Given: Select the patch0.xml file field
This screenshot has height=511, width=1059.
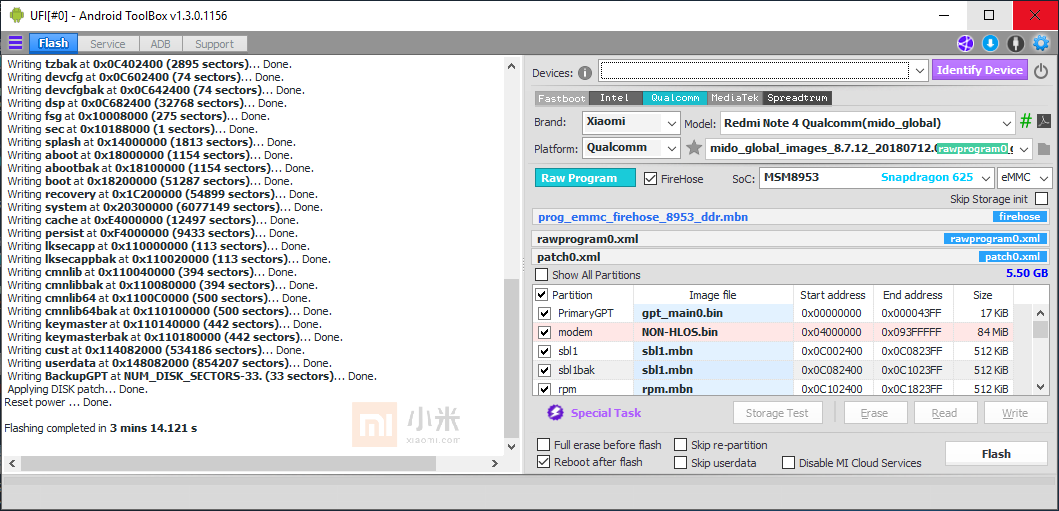Looking at the screenshot, I should coord(791,257).
